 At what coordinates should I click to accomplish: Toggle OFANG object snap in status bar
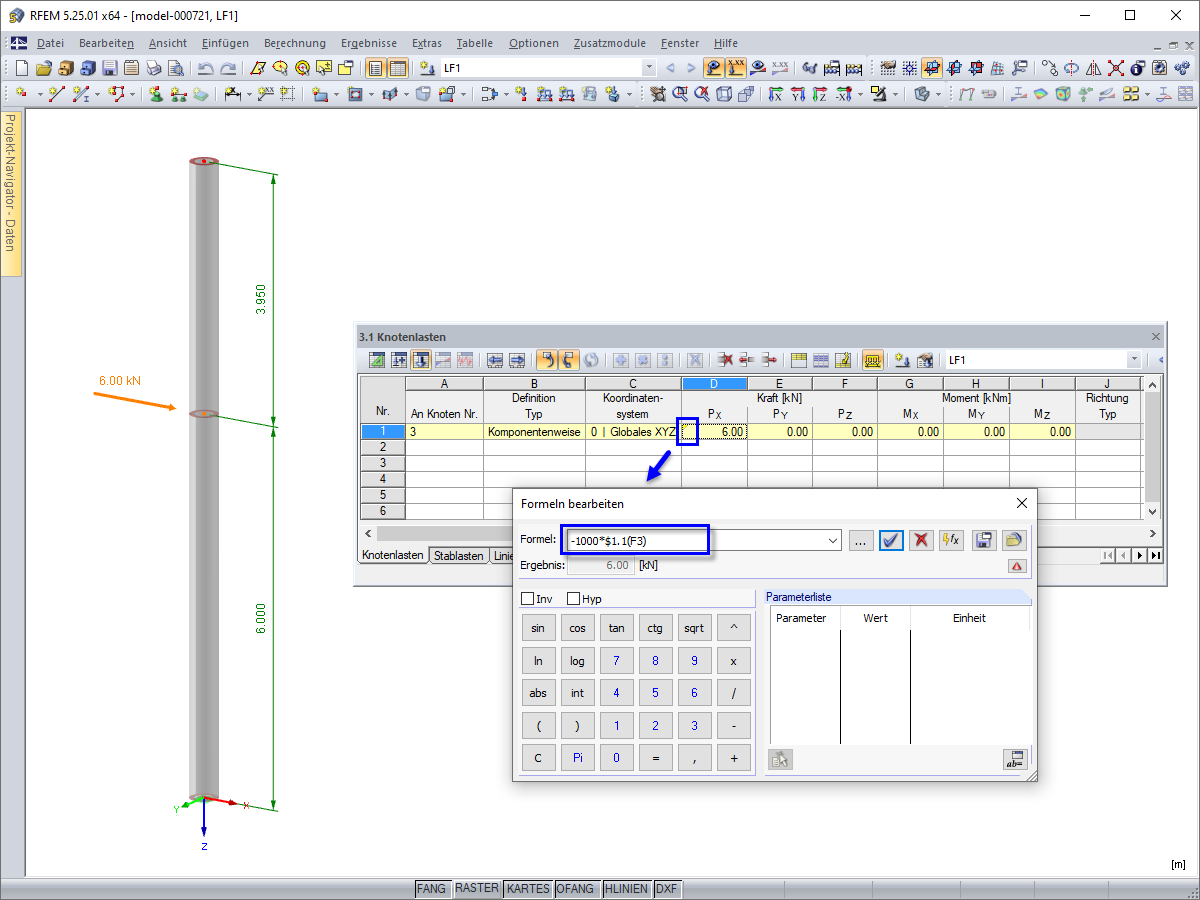(x=576, y=888)
